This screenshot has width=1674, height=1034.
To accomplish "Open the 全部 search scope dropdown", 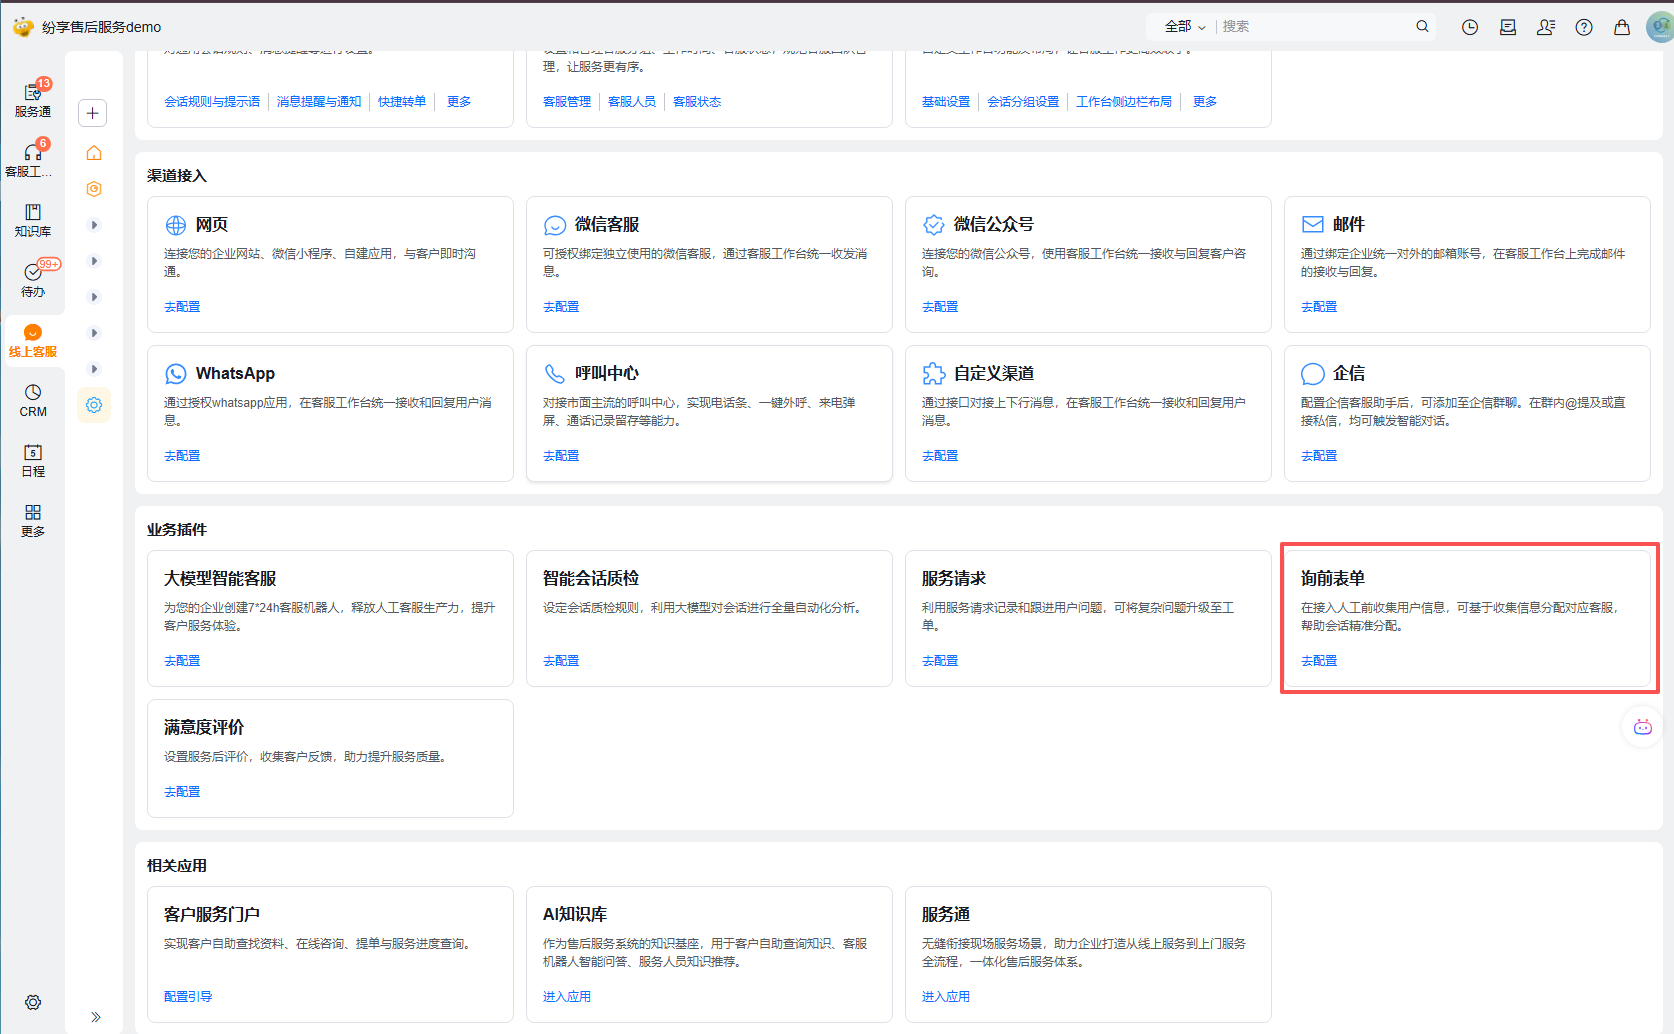I will click(x=1185, y=27).
